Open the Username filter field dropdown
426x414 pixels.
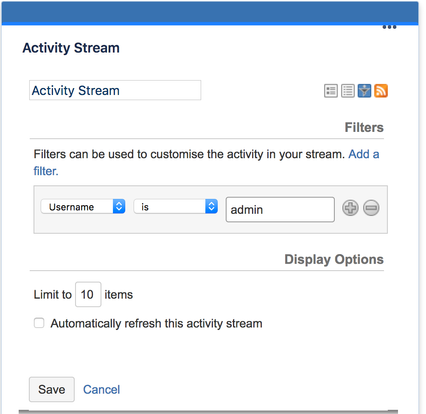tap(83, 207)
